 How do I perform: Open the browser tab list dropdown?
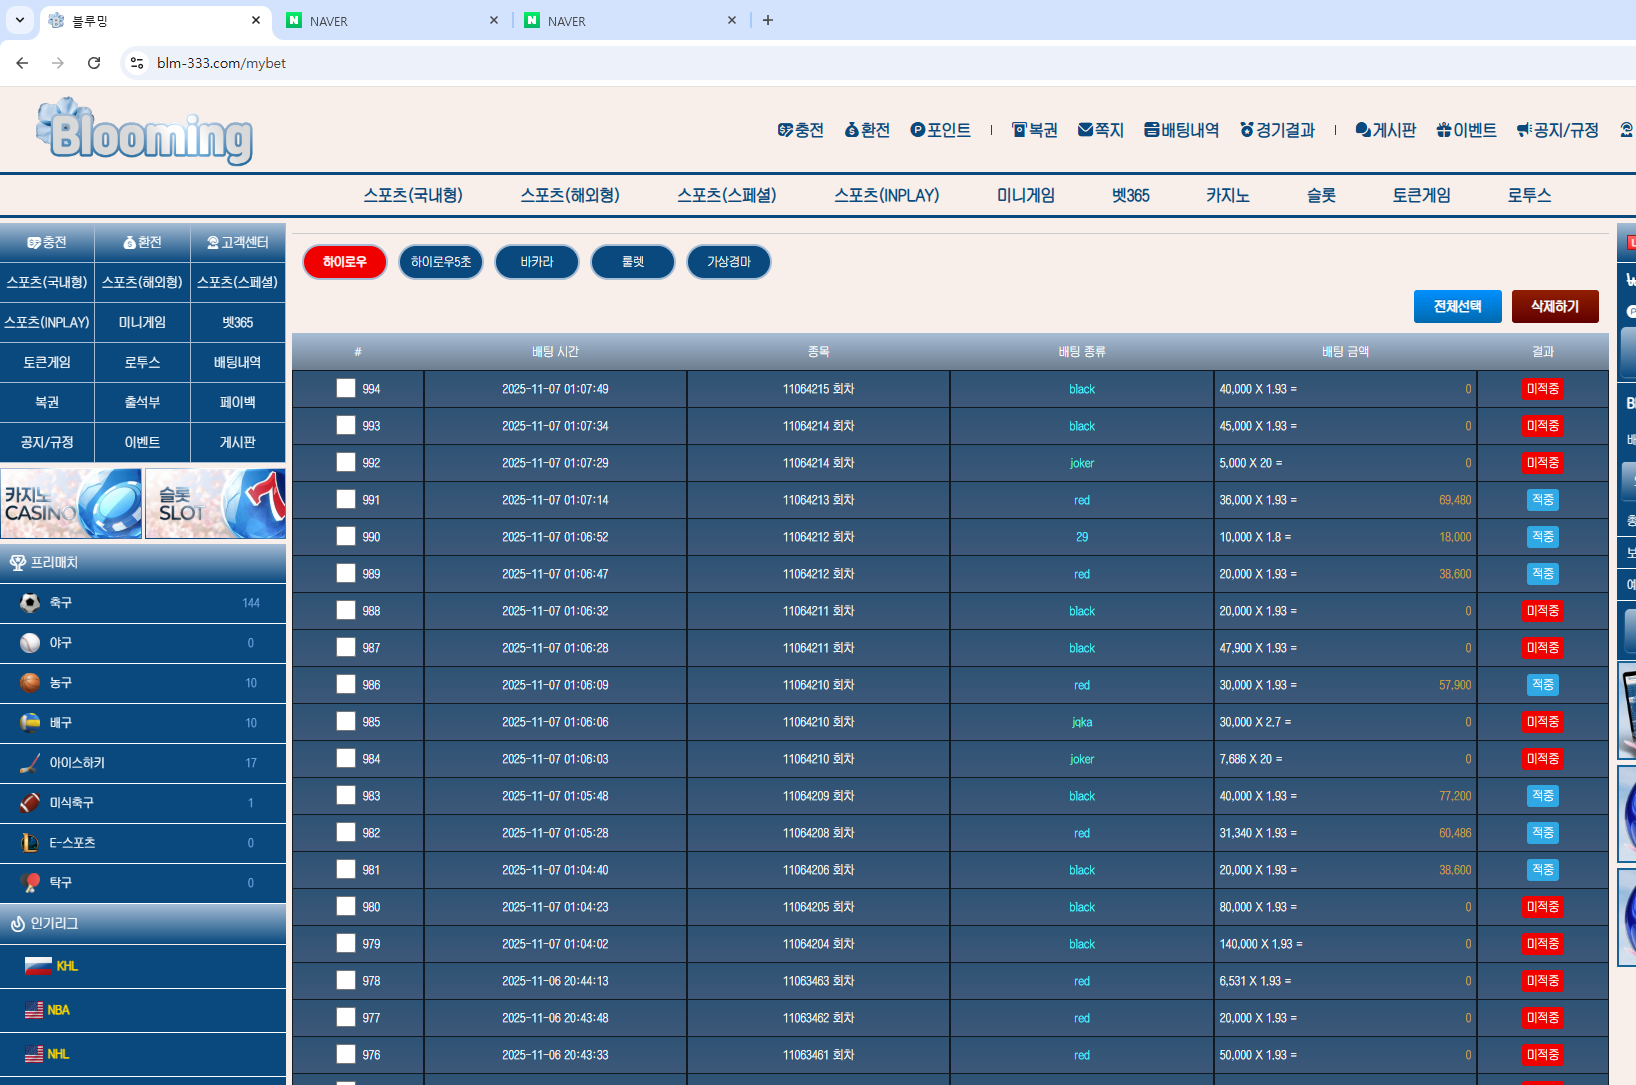pos(19,20)
